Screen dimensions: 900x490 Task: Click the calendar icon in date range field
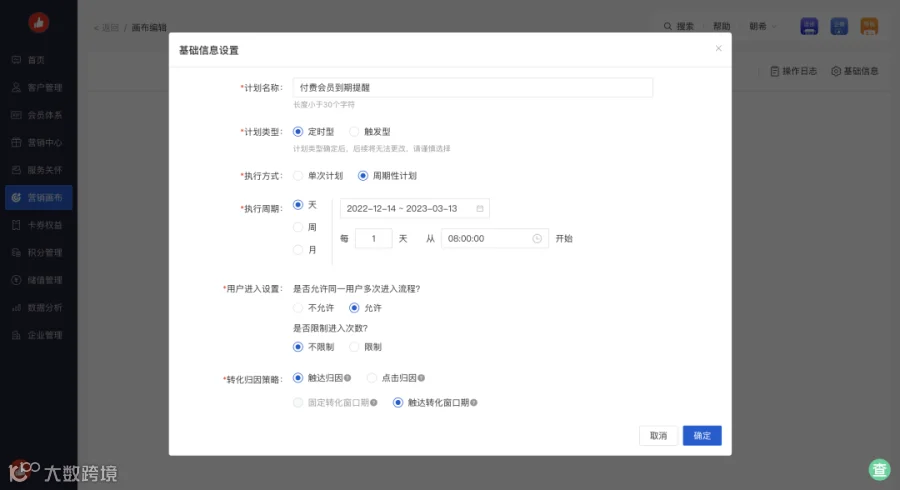(x=480, y=209)
